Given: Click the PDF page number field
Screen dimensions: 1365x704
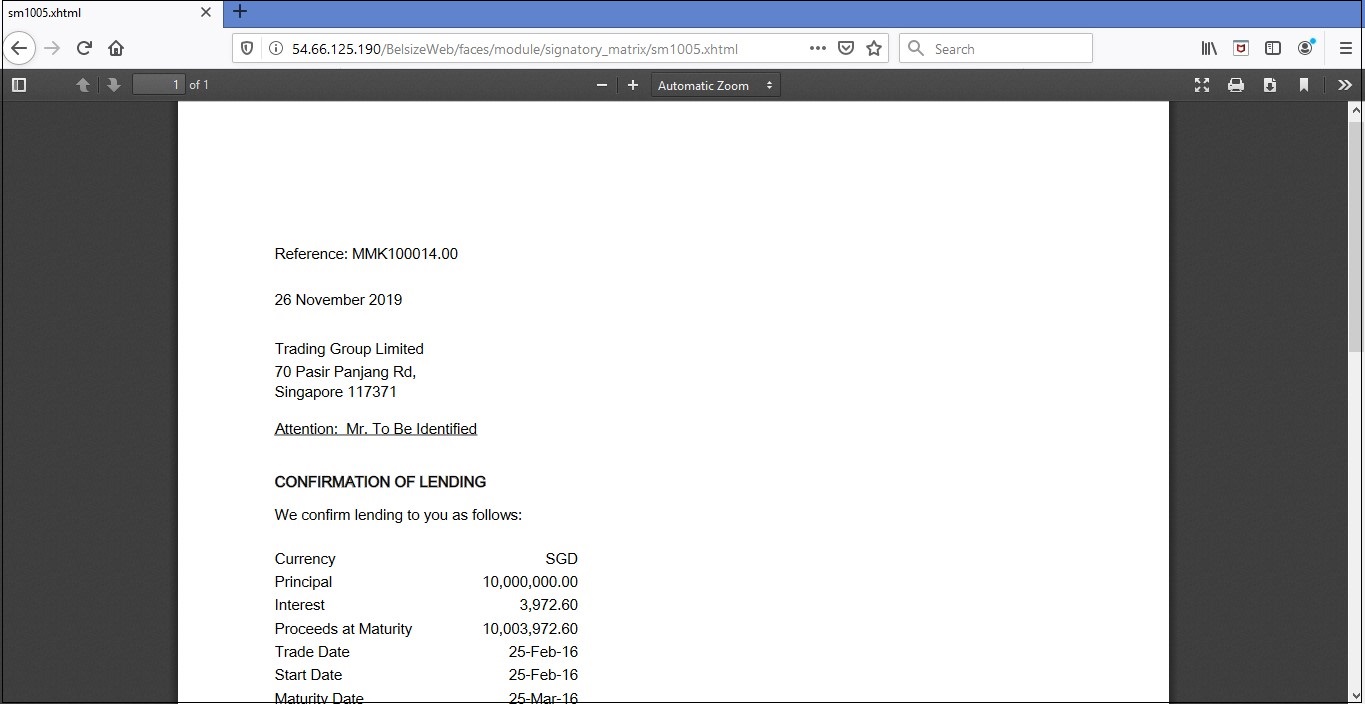Looking at the screenshot, I should tap(159, 85).
